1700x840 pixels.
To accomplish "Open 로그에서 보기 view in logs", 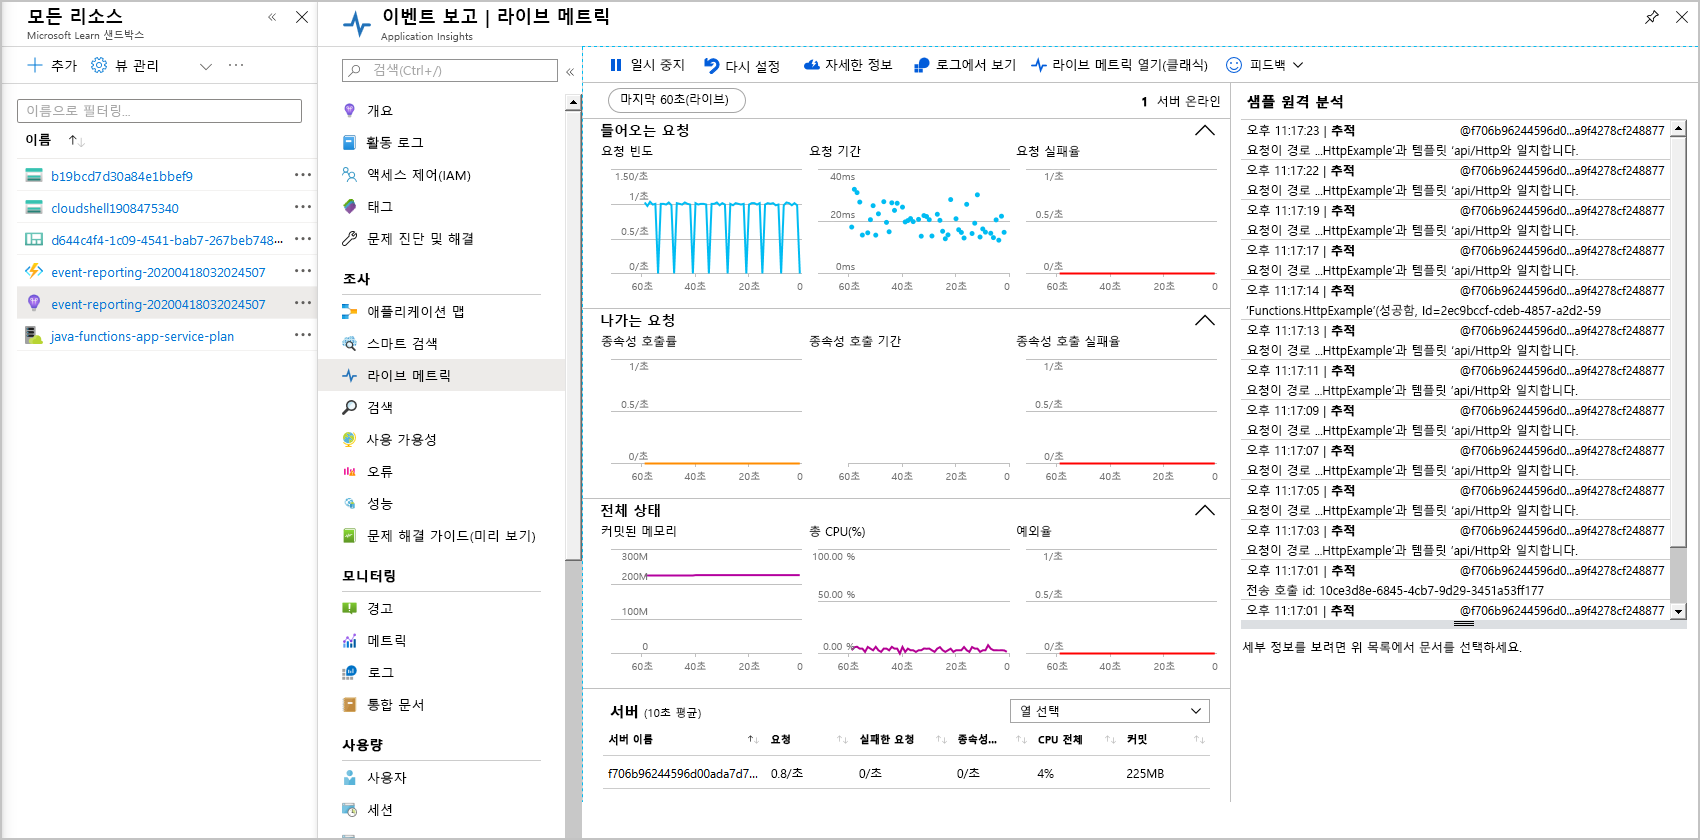I will pos(964,65).
